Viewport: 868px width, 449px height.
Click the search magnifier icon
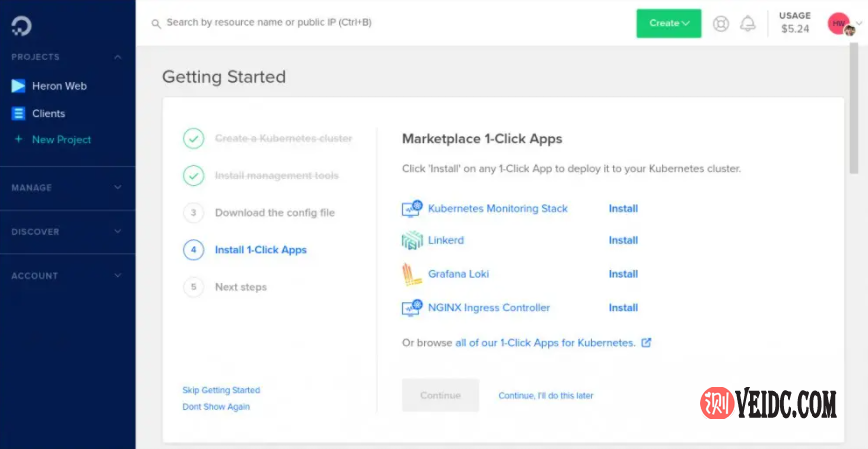click(x=155, y=22)
